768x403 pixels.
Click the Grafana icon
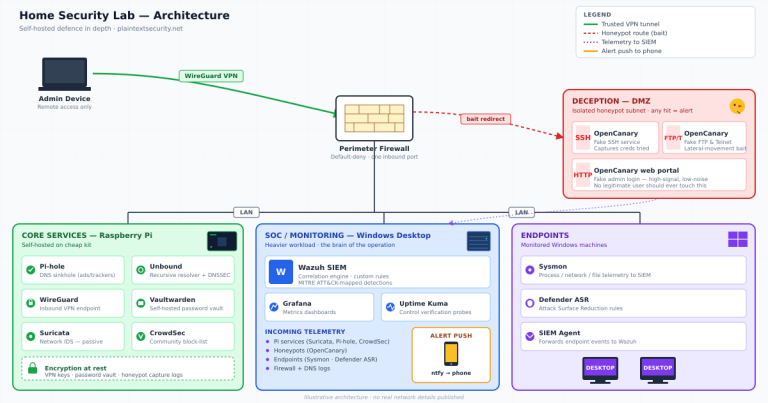click(274, 307)
